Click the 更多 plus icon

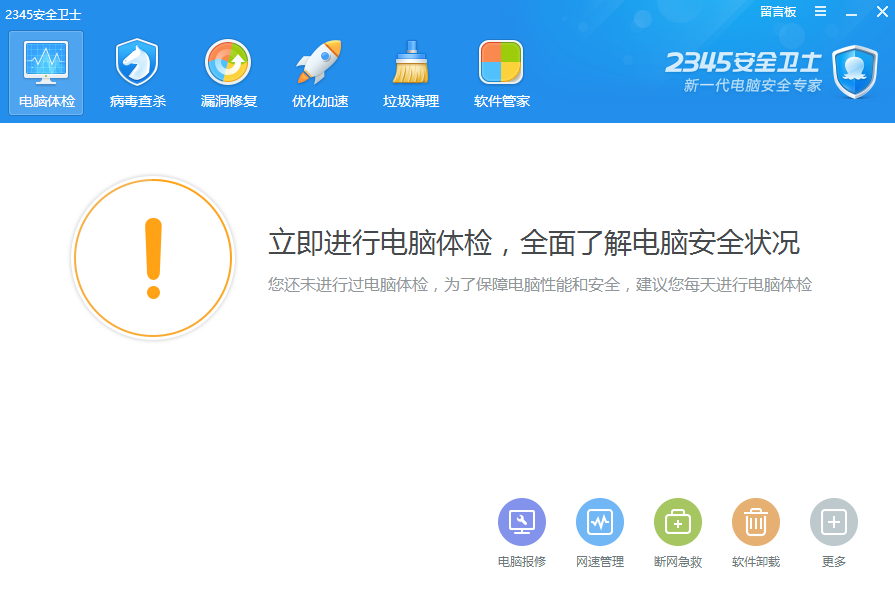click(834, 521)
